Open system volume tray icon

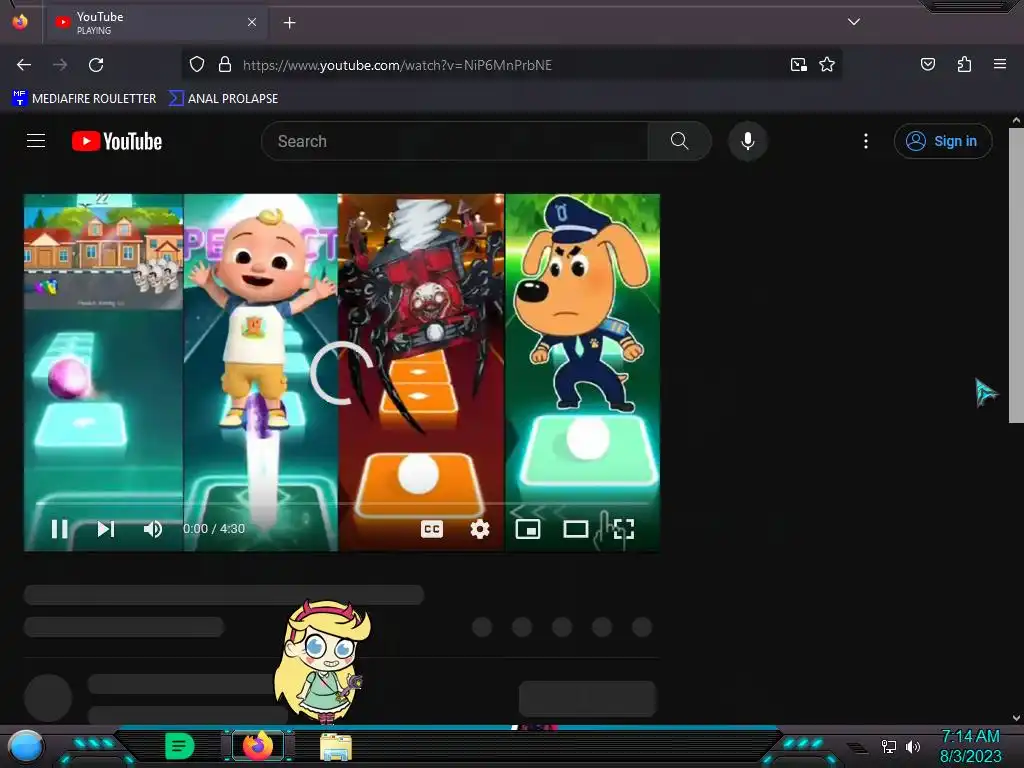coord(913,746)
